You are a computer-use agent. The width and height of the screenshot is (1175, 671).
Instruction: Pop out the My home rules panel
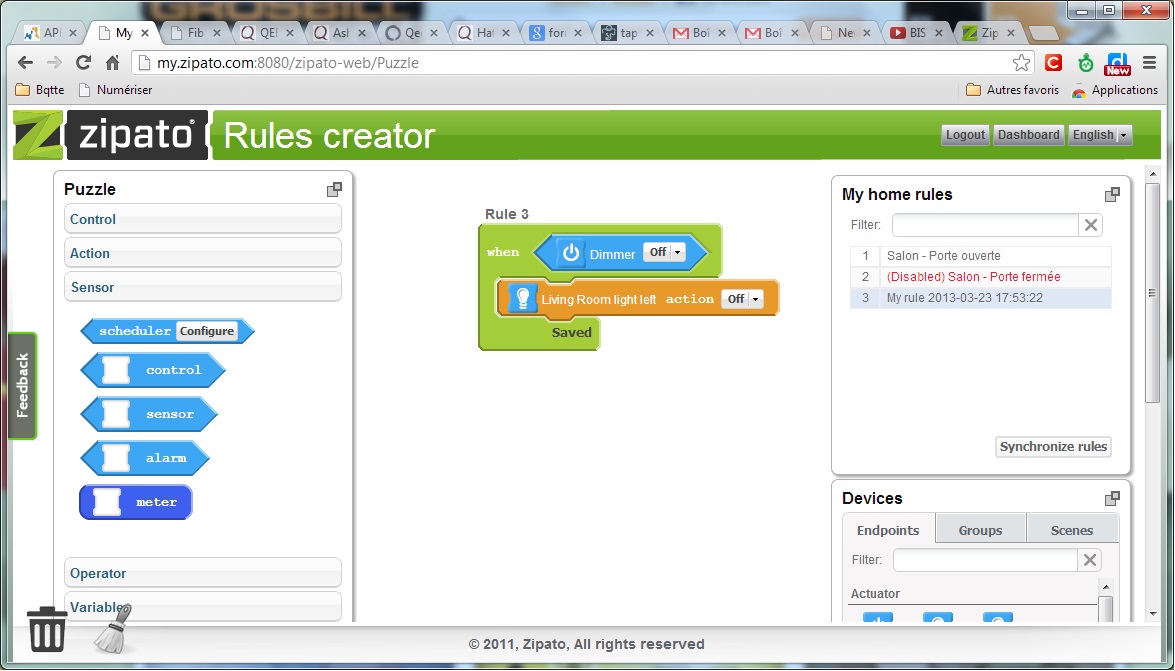1112,194
